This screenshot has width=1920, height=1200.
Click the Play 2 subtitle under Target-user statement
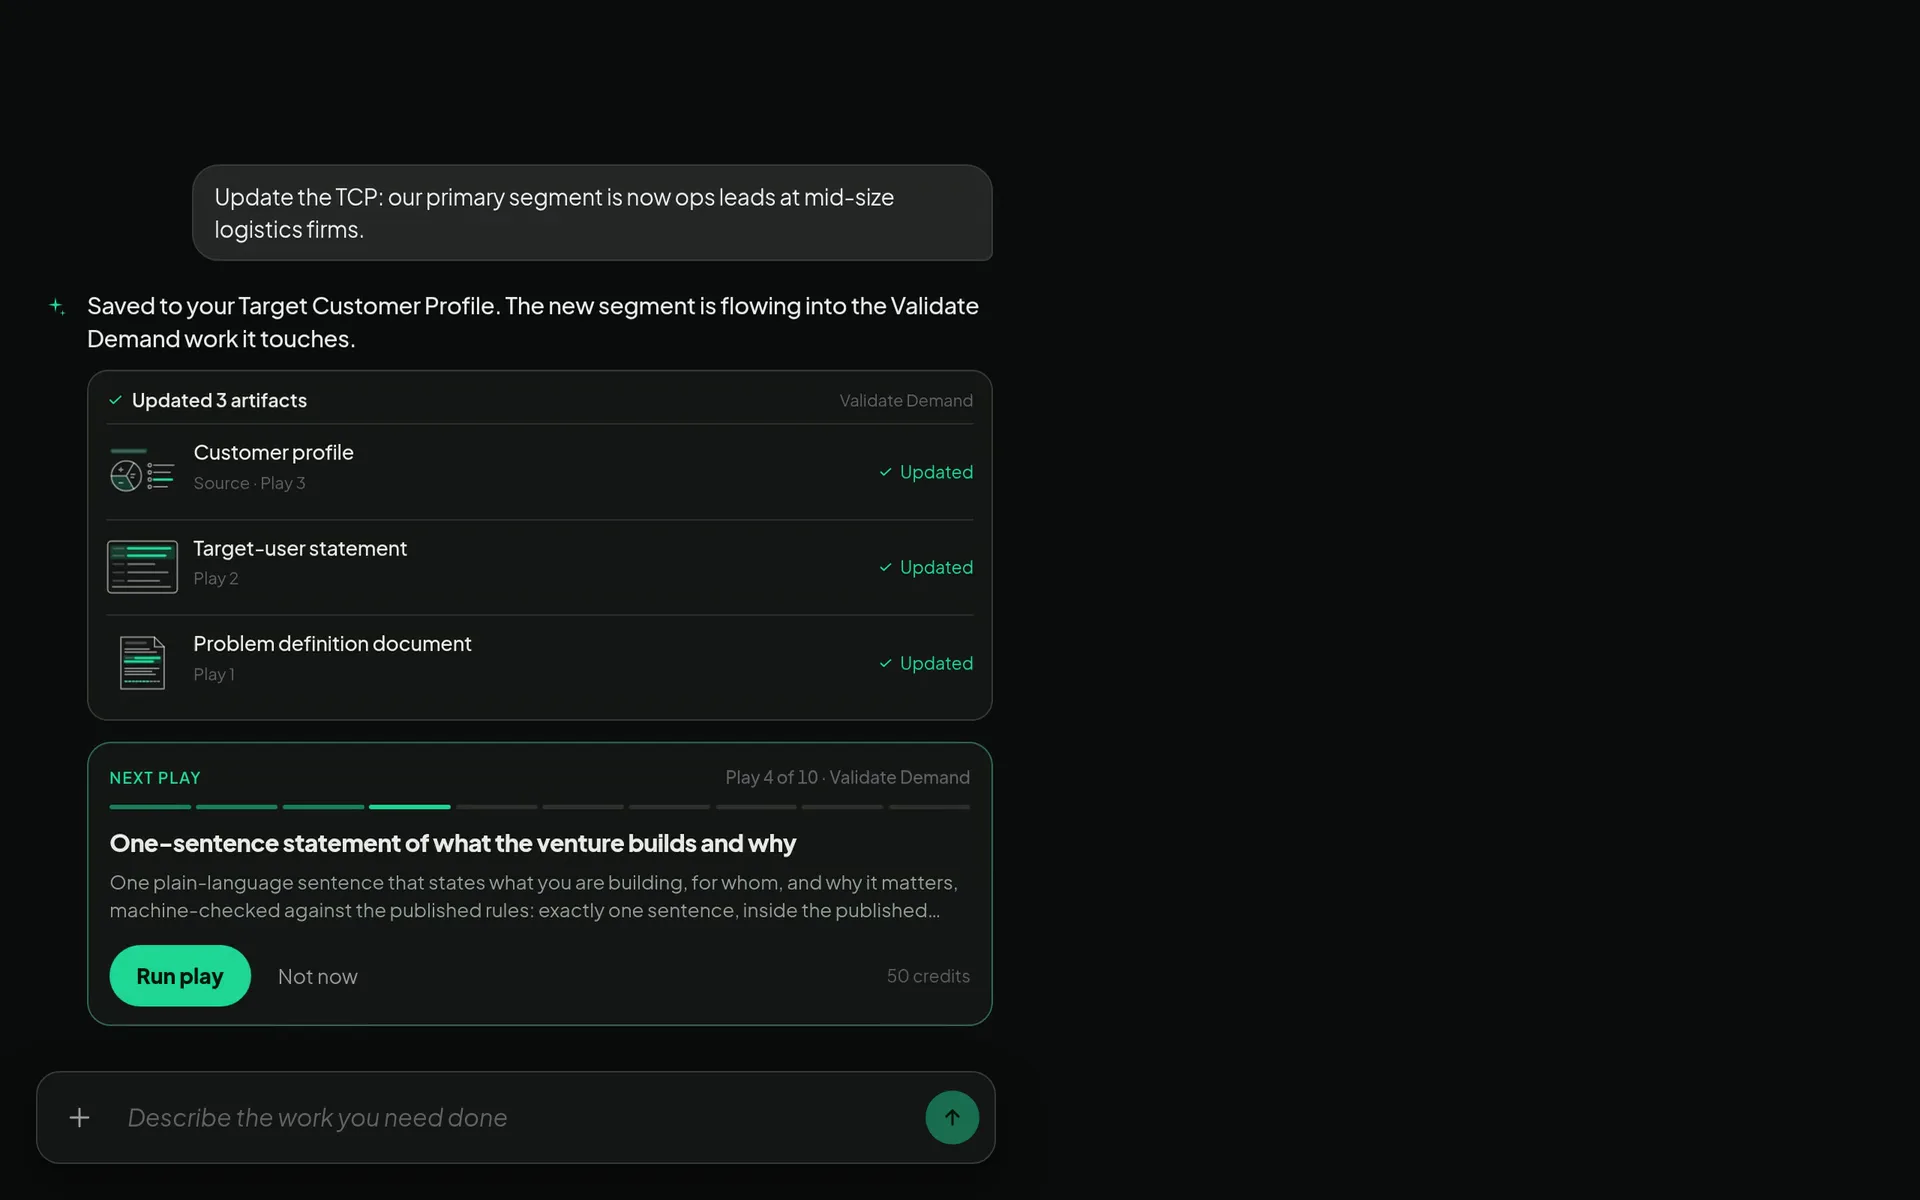[215, 578]
